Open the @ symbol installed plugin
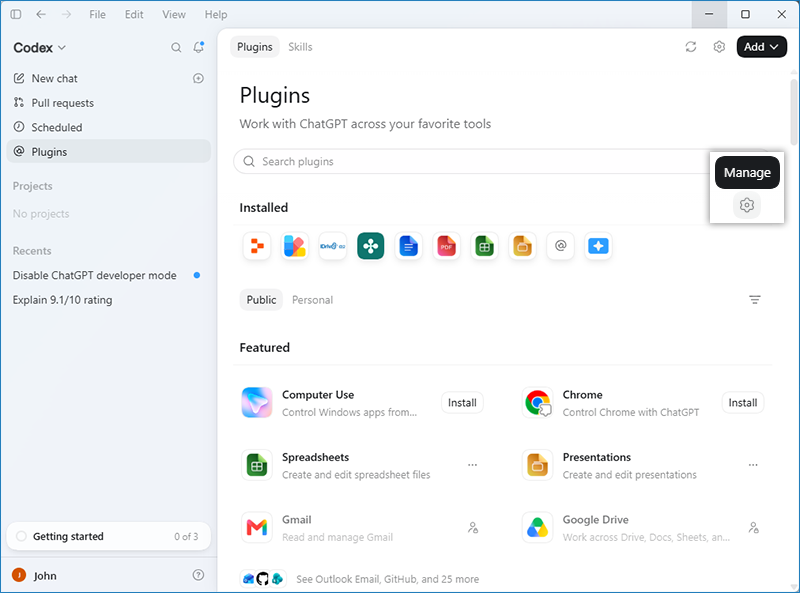 pos(560,246)
